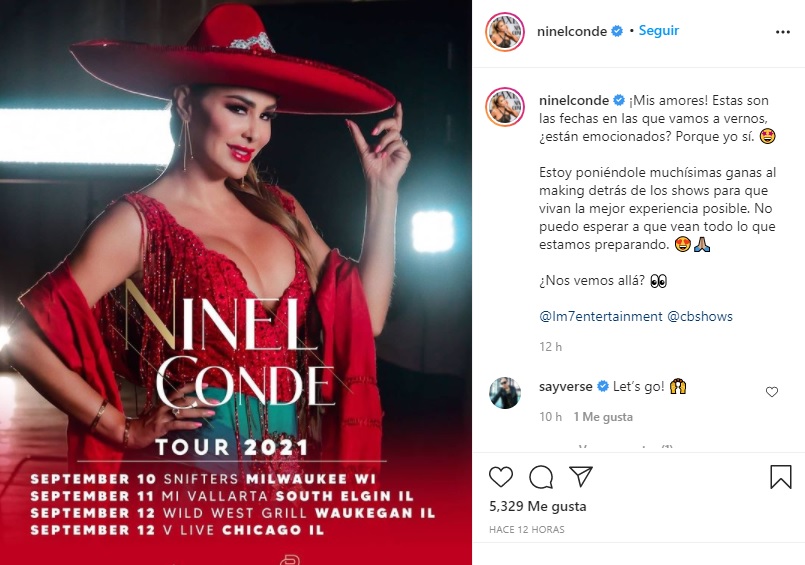The height and width of the screenshot is (565, 805).
Task: Save the post with the bookmark icon
Action: (780, 477)
